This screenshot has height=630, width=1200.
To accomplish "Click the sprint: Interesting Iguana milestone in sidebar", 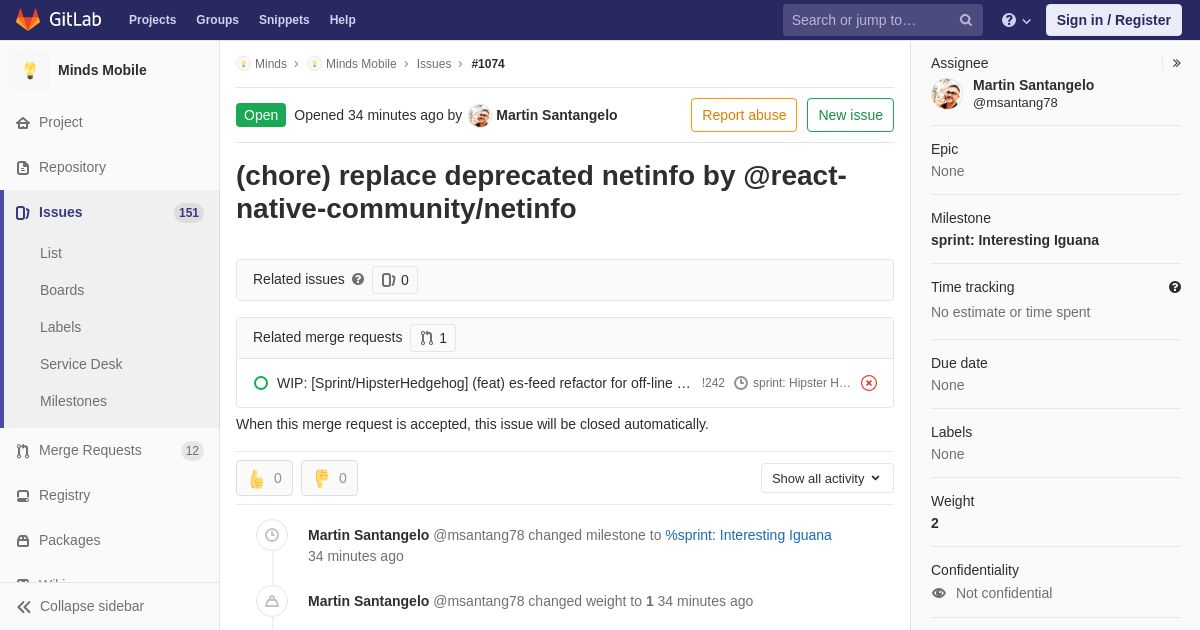I will click(x=1015, y=240).
